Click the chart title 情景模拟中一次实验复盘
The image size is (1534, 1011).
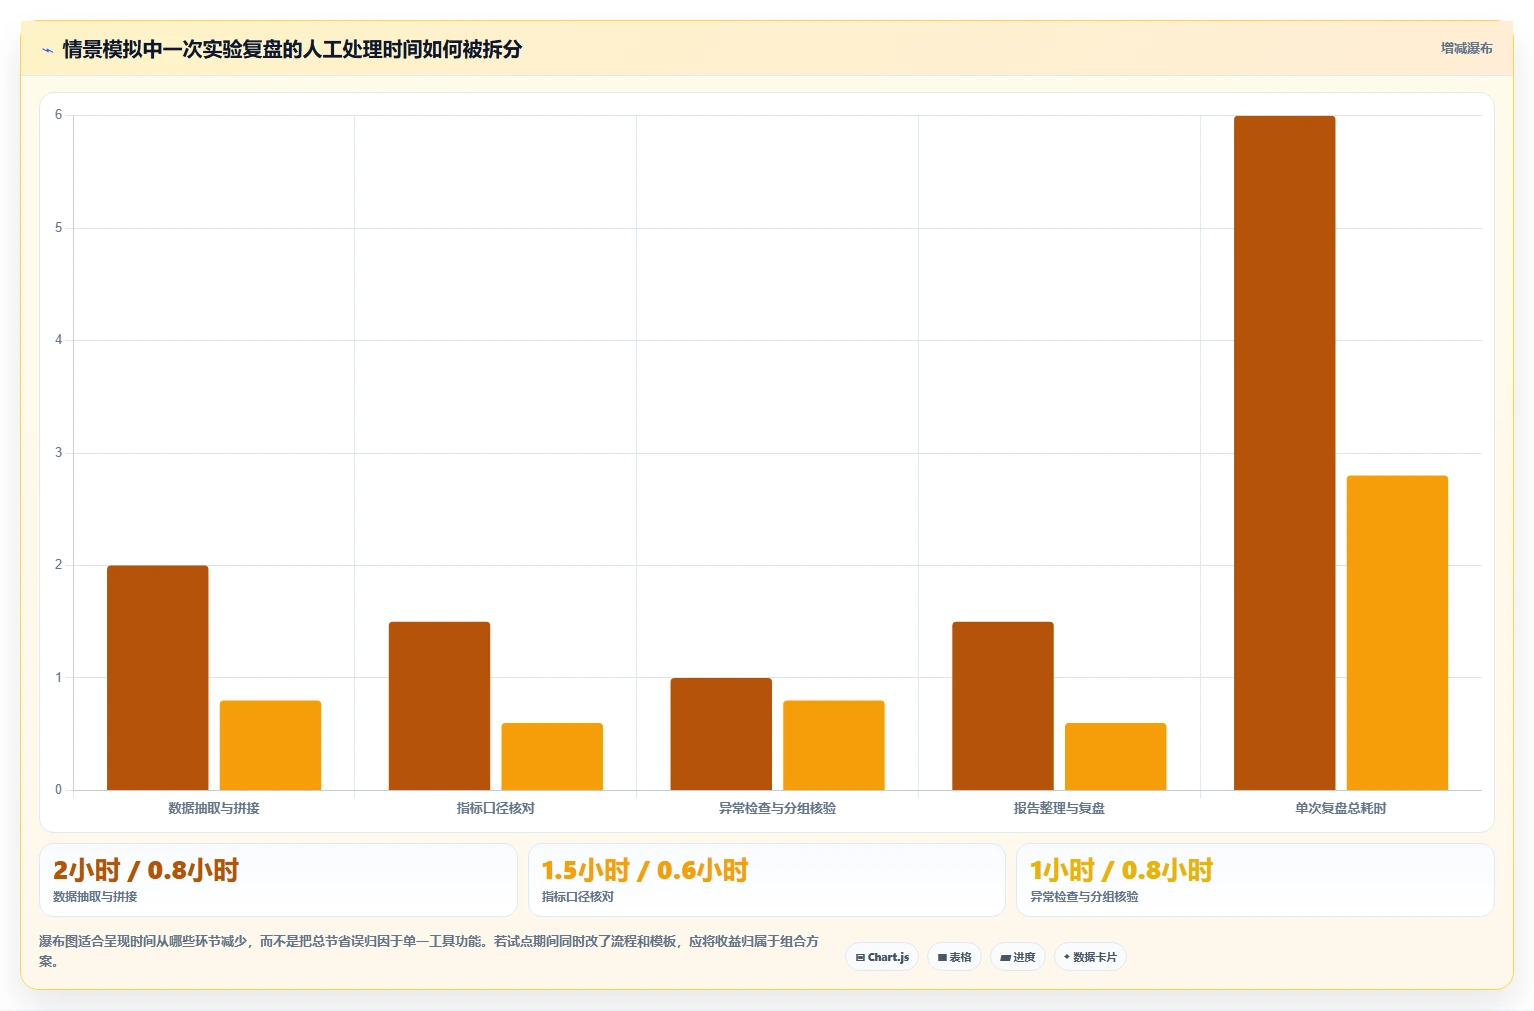click(292, 49)
